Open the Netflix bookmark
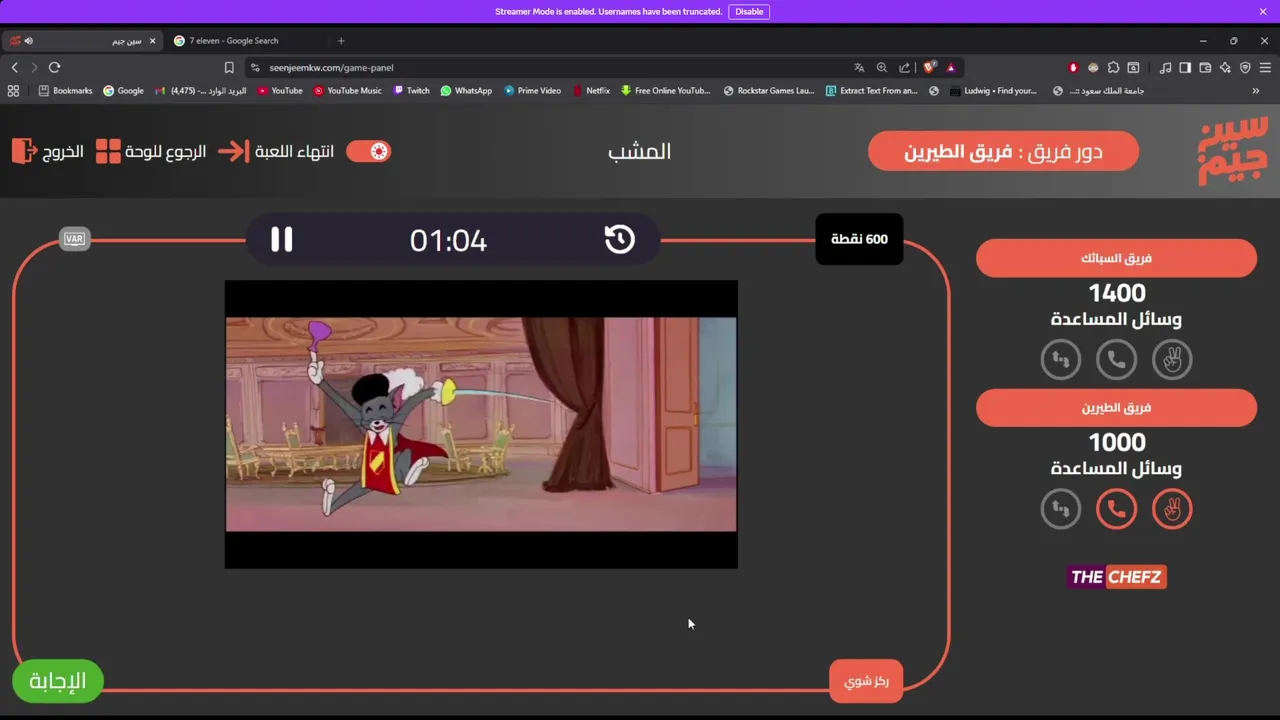This screenshot has width=1280, height=720. (x=591, y=90)
